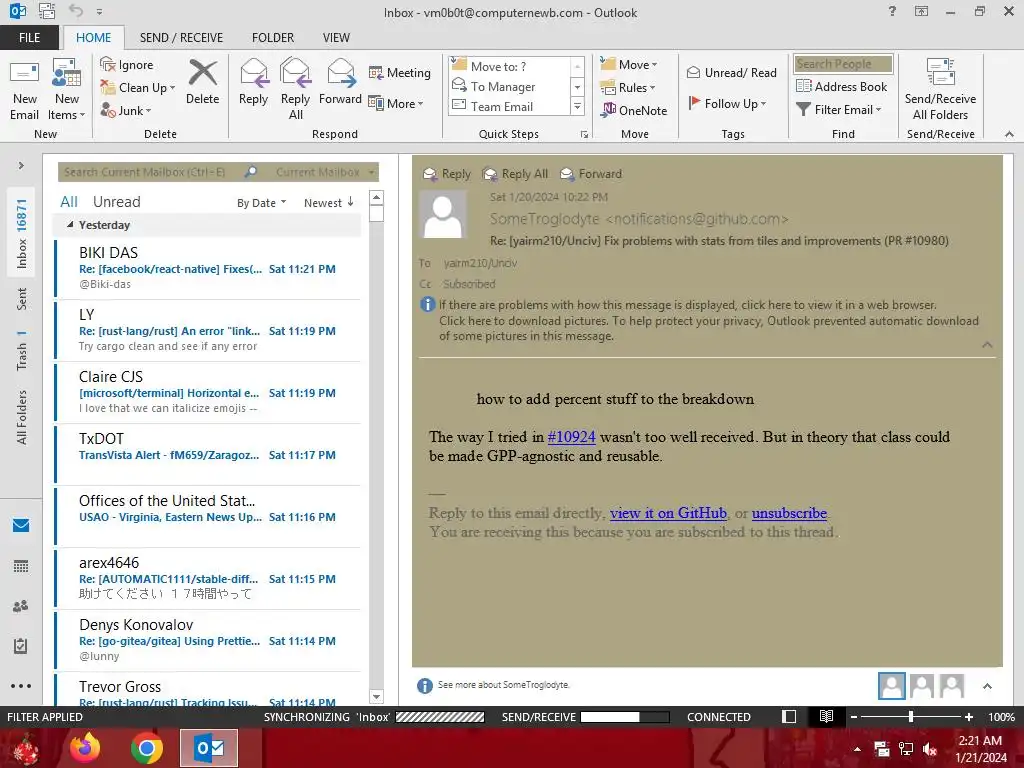Screen dimensions: 1024x768
Task: Switch to VIEW tab
Action: point(336,38)
